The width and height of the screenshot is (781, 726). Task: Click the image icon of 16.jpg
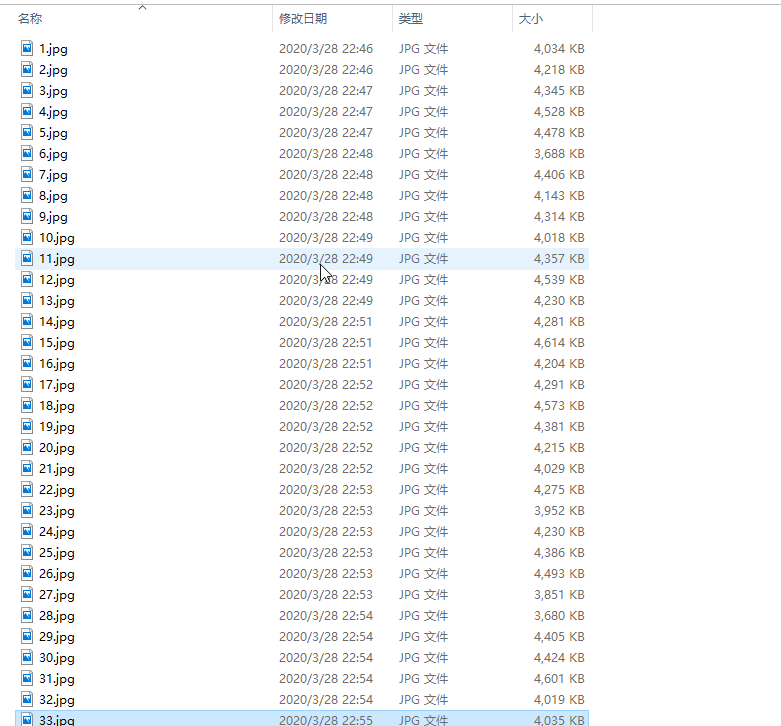27,363
